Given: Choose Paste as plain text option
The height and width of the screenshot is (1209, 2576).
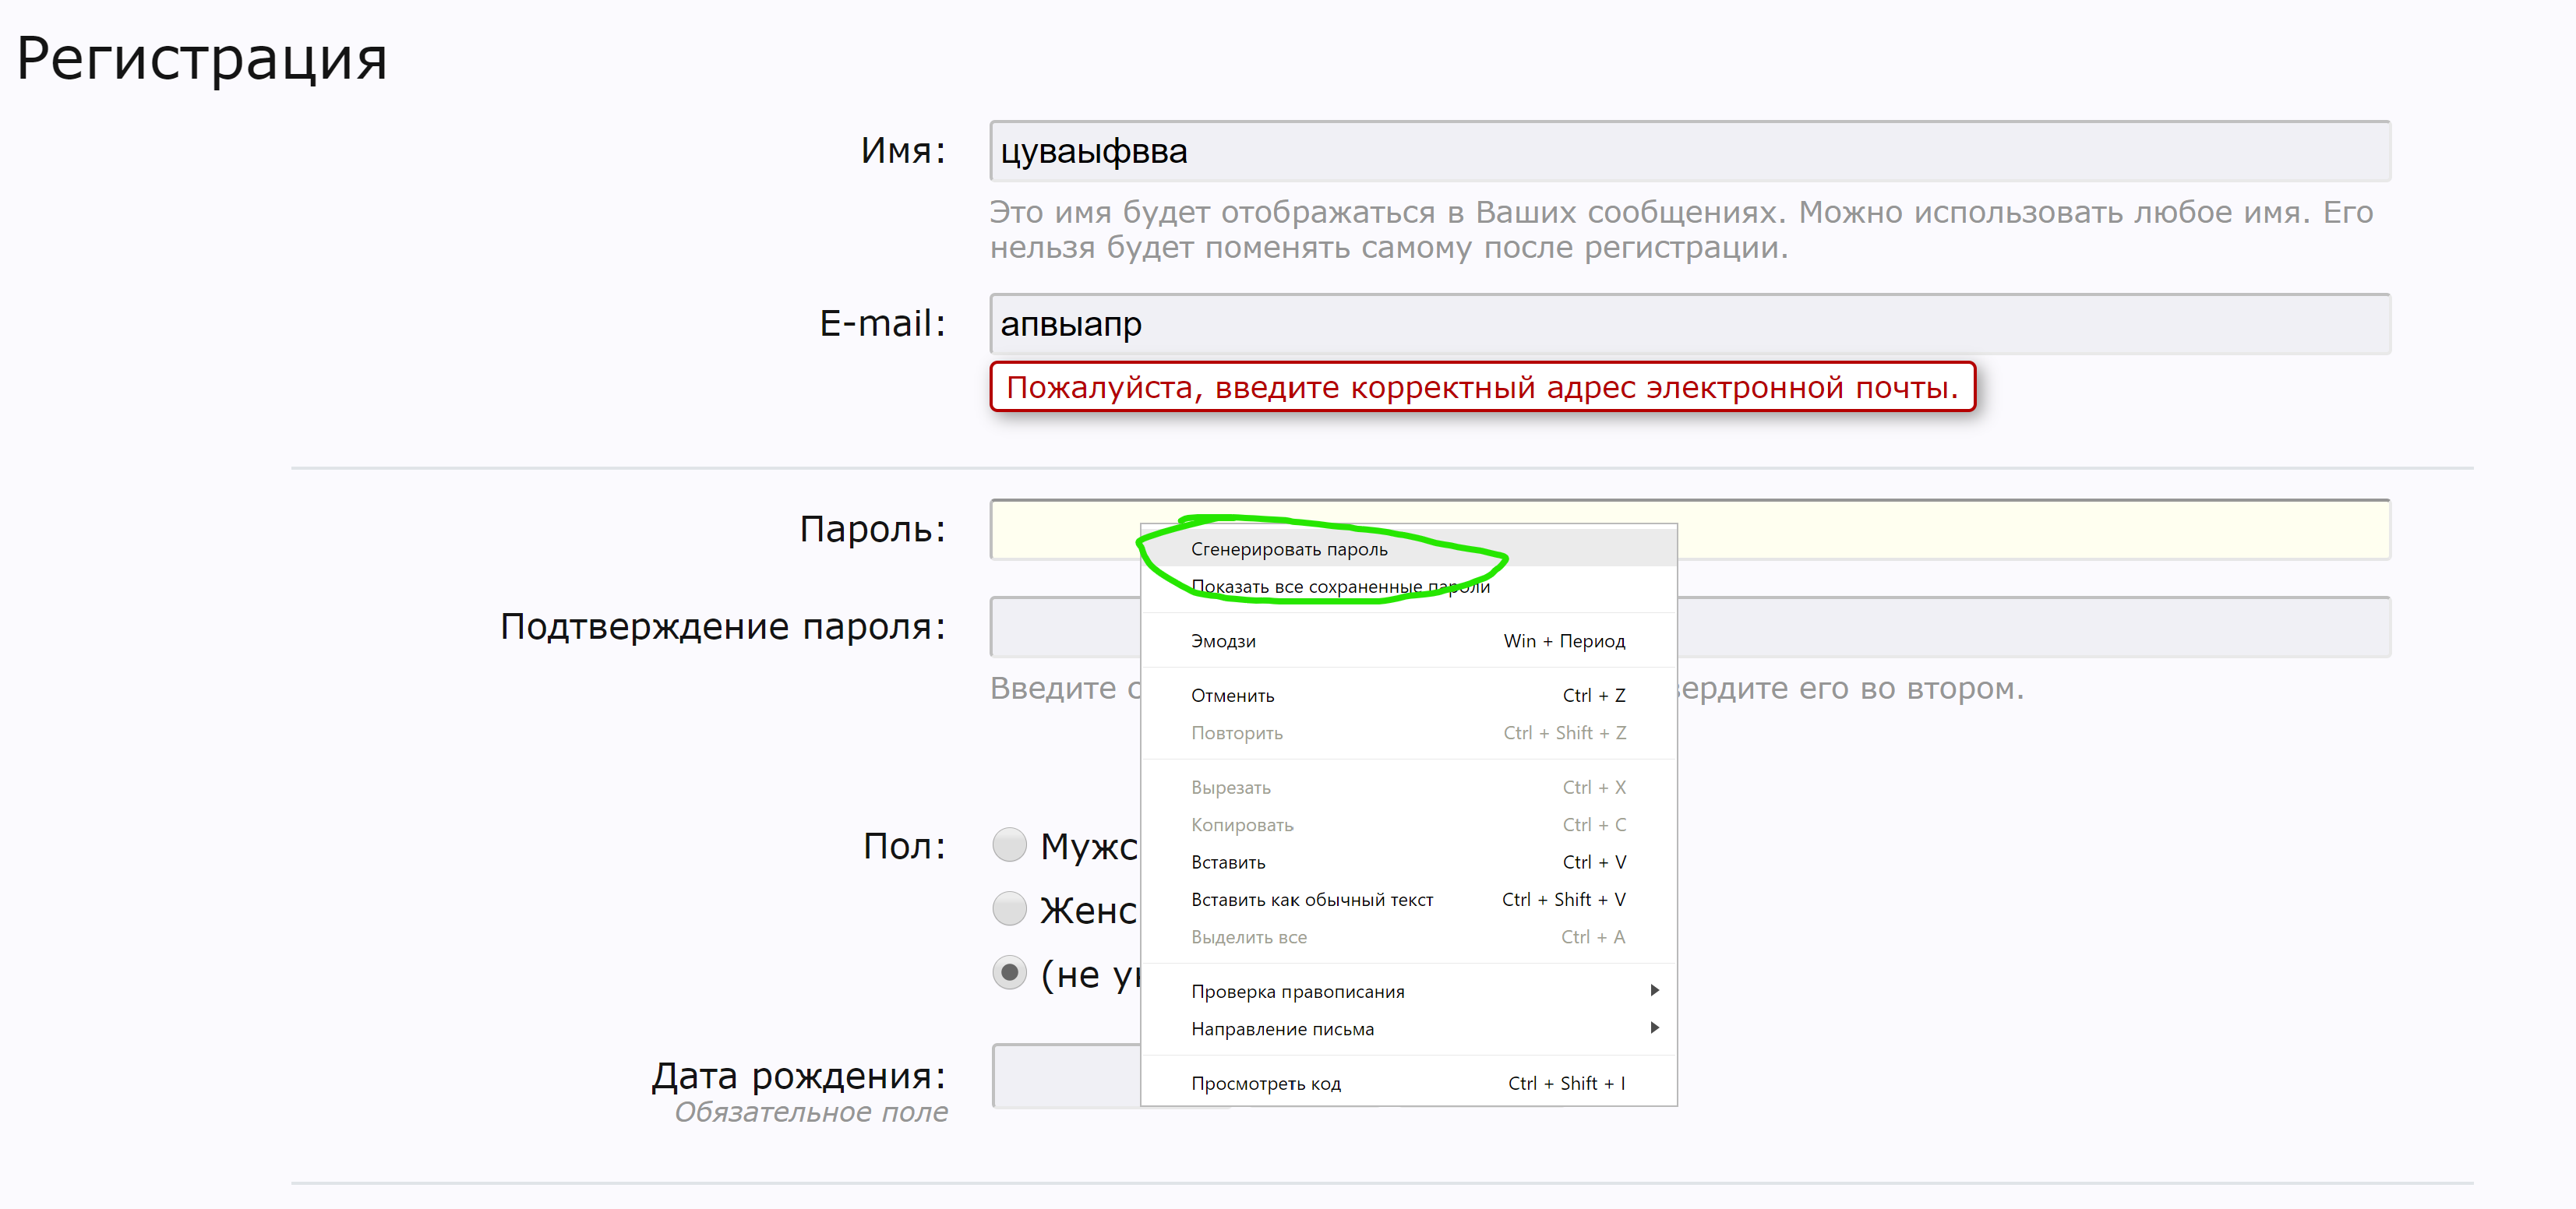Looking at the screenshot, I should coord(1311,900).
